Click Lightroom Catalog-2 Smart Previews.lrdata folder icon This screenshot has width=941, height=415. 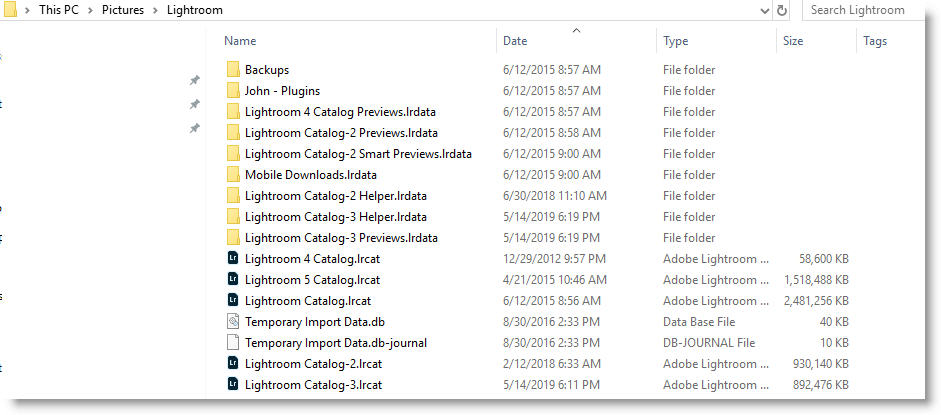click(x=233, y=154)
